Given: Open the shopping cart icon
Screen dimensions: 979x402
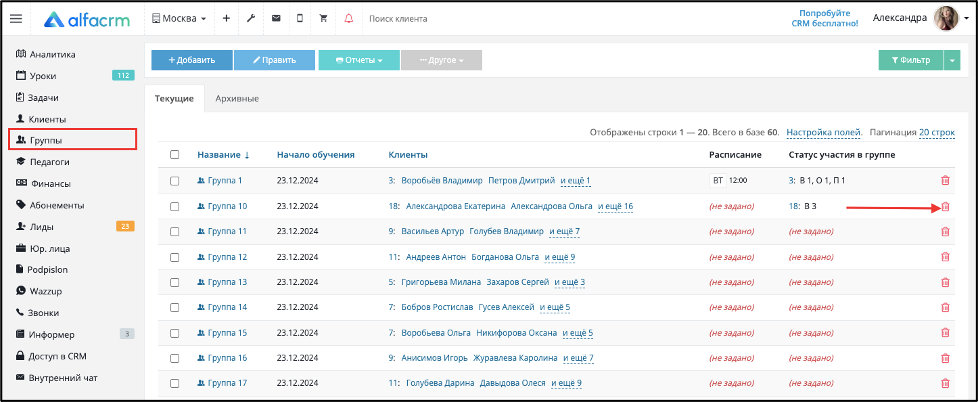Looking at the screenshot, I should click(323, 19).
